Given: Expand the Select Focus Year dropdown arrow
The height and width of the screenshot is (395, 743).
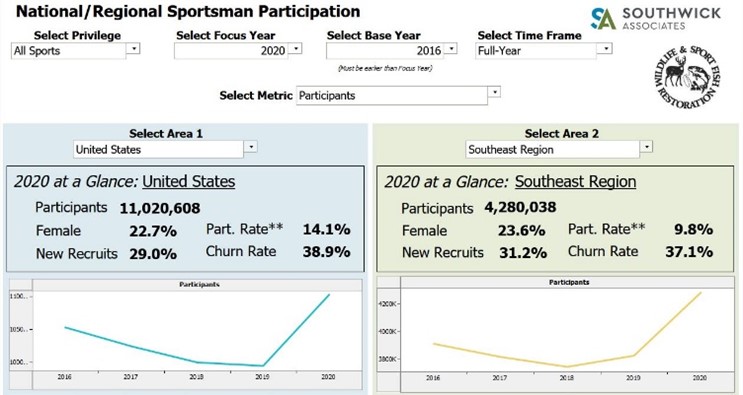Looking at the screenshot, I should [296, 48].
